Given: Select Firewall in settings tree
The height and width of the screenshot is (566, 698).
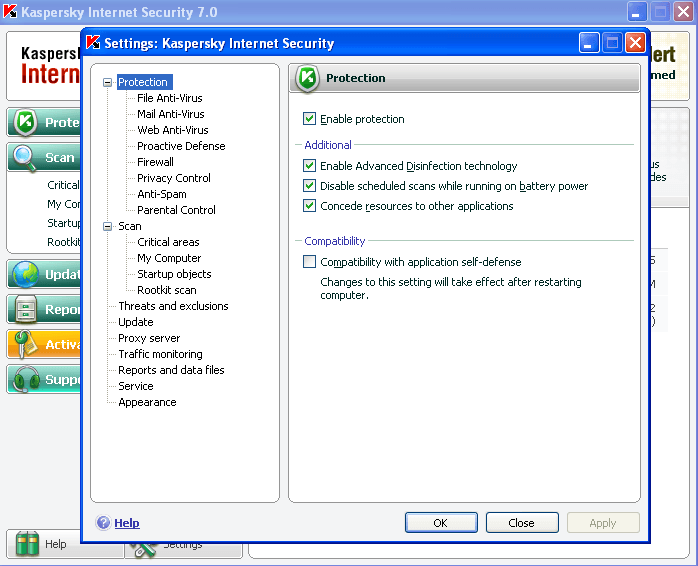Looking at the screenshot, I should point(155,162).
